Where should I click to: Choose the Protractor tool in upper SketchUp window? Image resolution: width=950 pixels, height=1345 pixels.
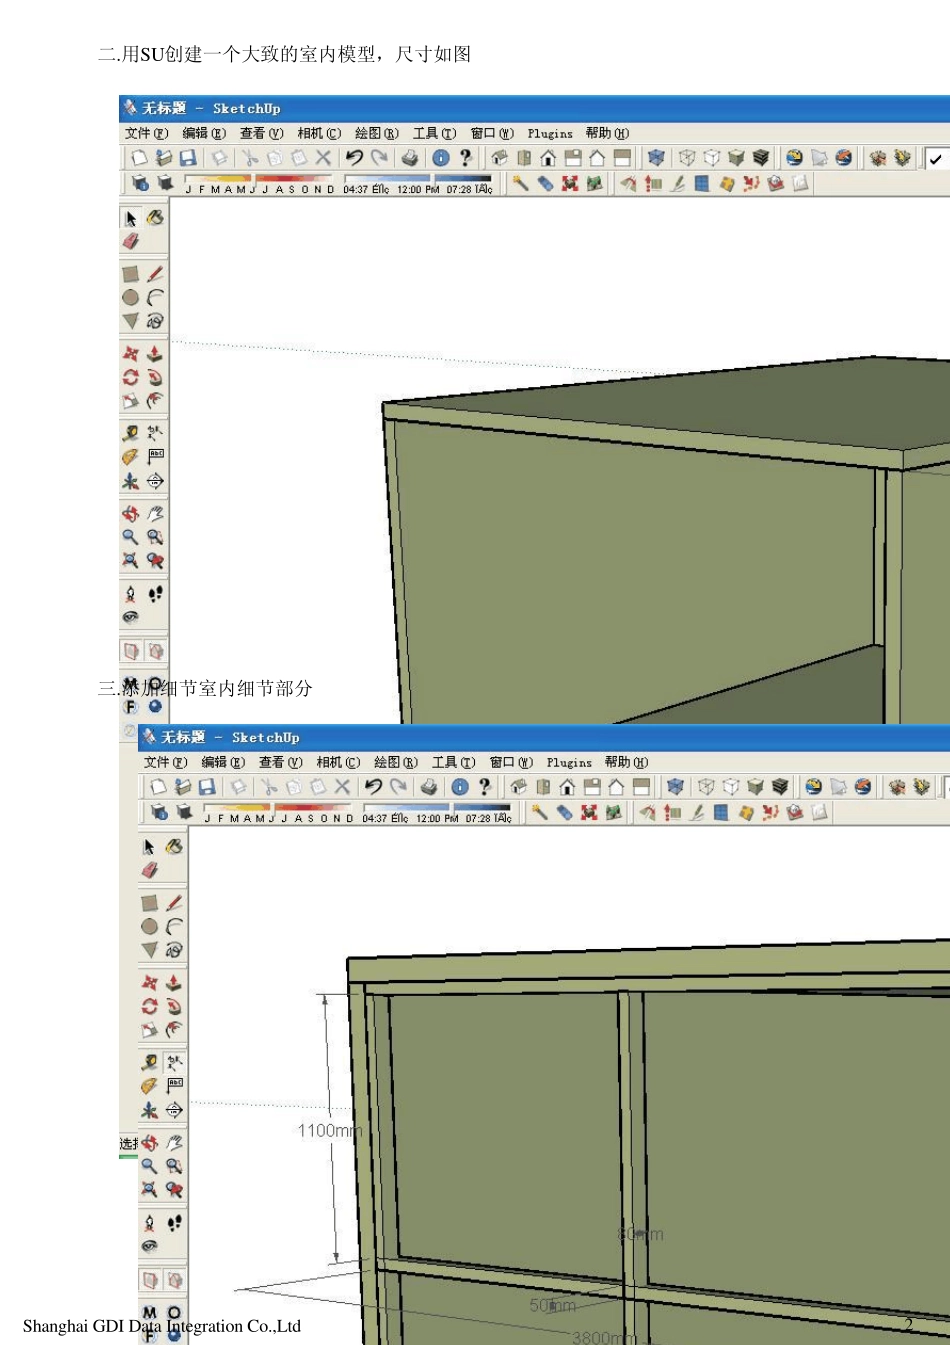pyautogui.click(x=130, y=457)
